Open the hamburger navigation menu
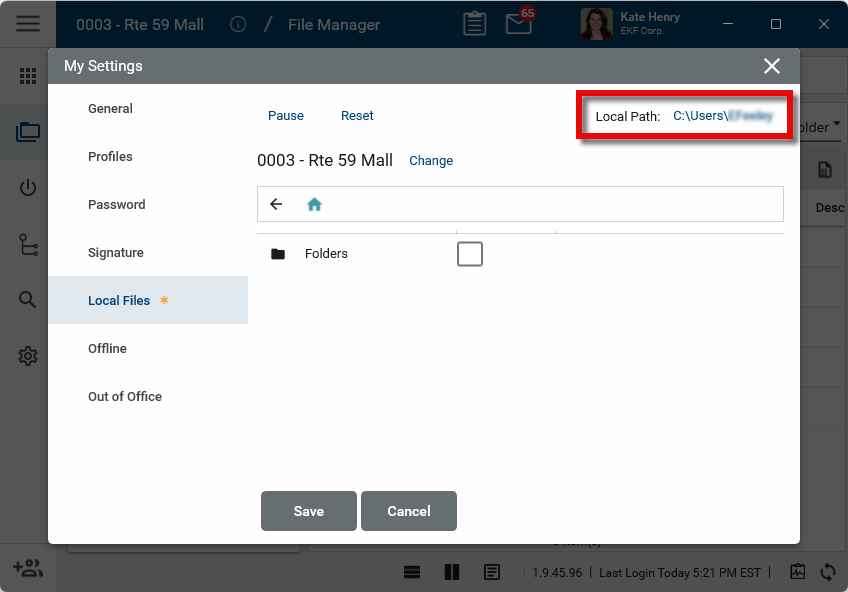The width and height of the screenshot is (848, 592). point(28,24)
